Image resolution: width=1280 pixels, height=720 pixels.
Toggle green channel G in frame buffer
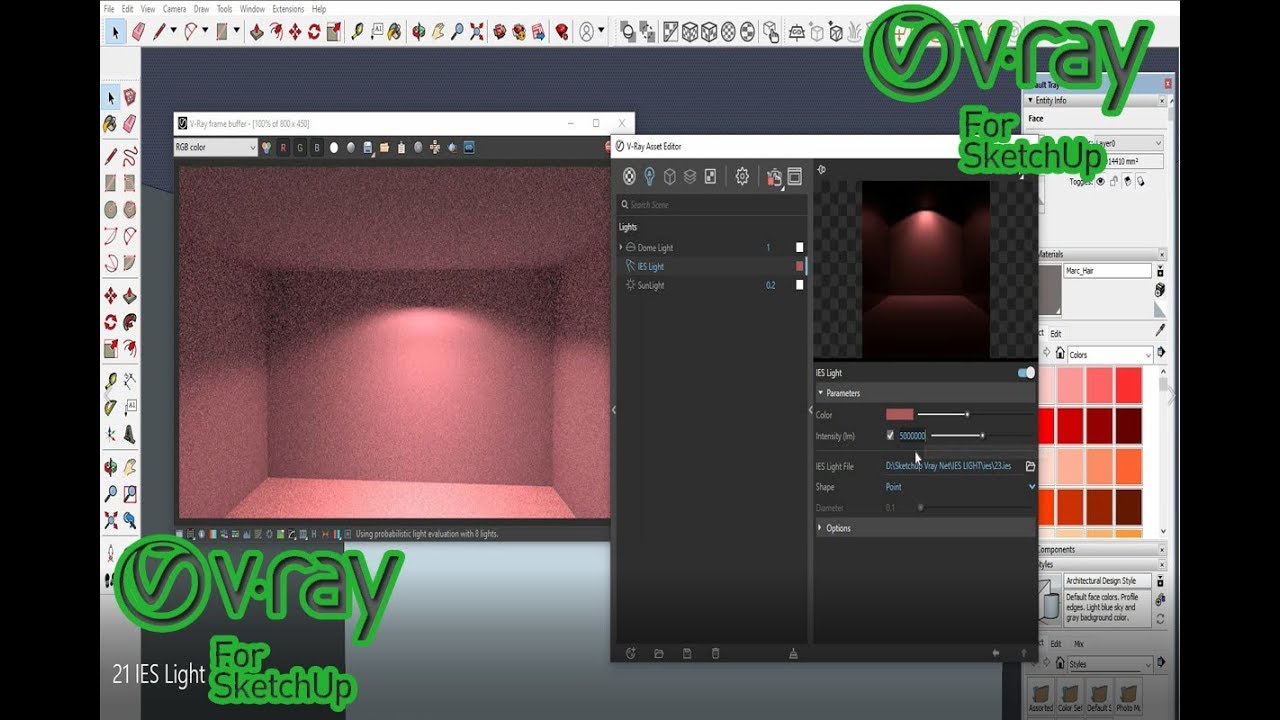tap(300, 147)
